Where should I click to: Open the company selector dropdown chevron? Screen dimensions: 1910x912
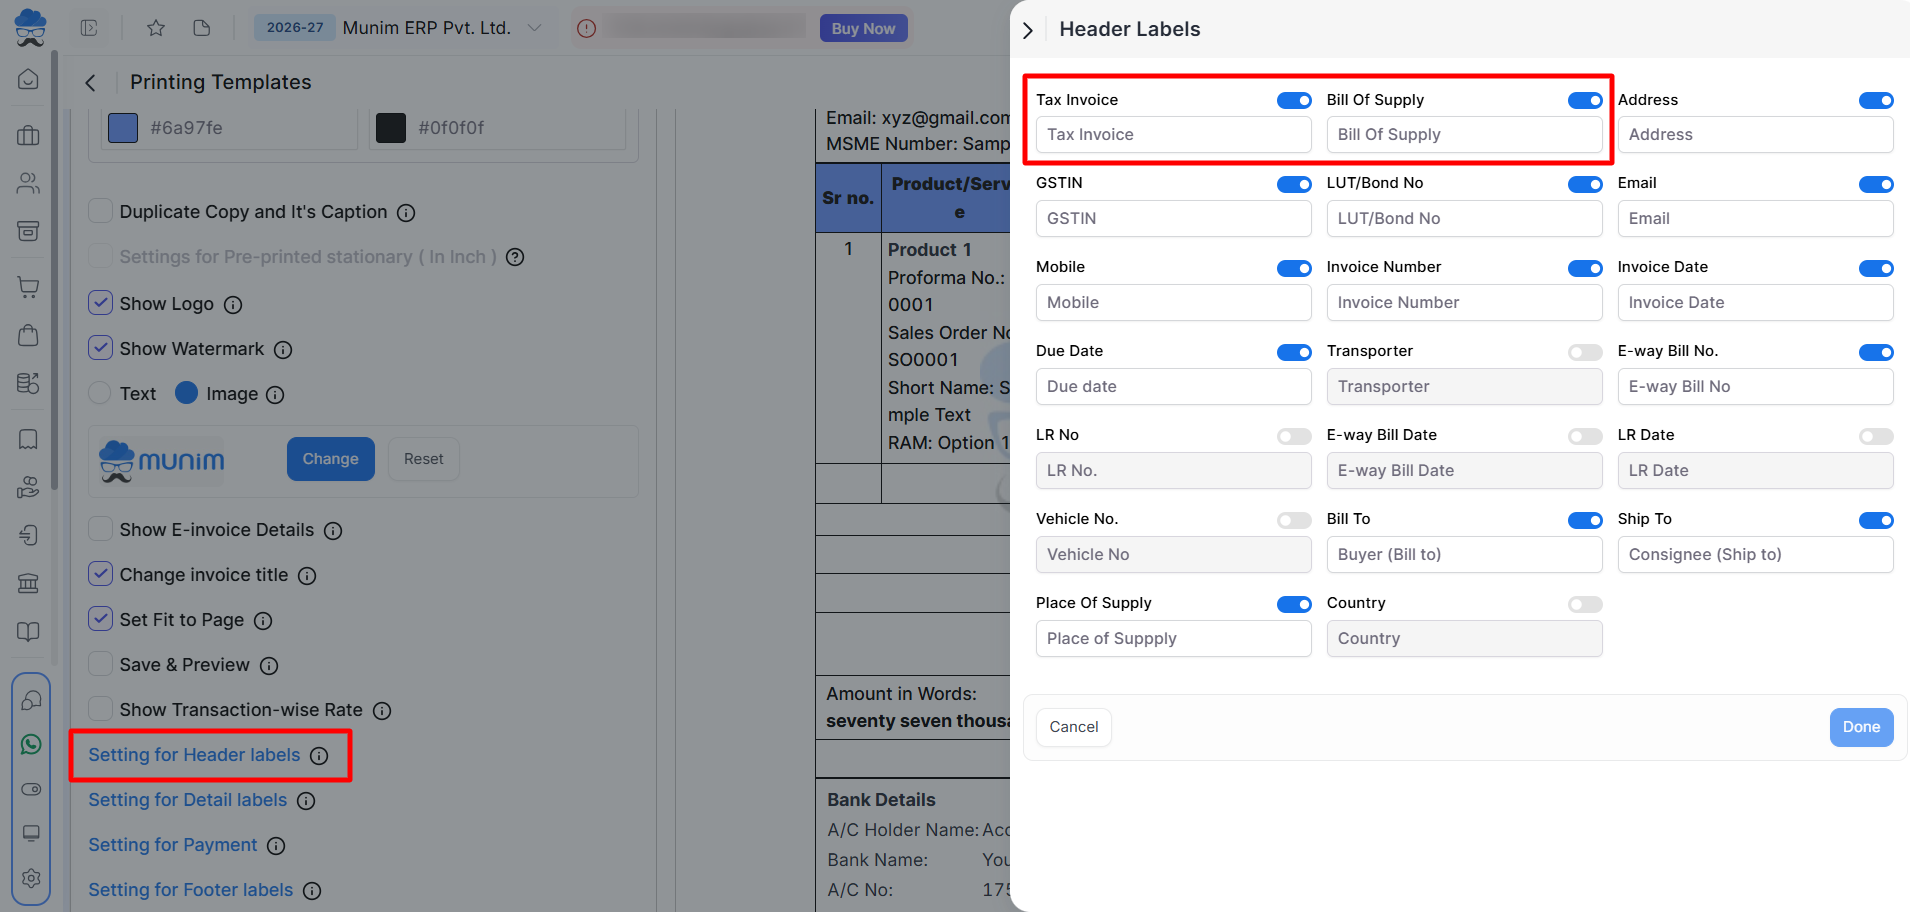535,28
